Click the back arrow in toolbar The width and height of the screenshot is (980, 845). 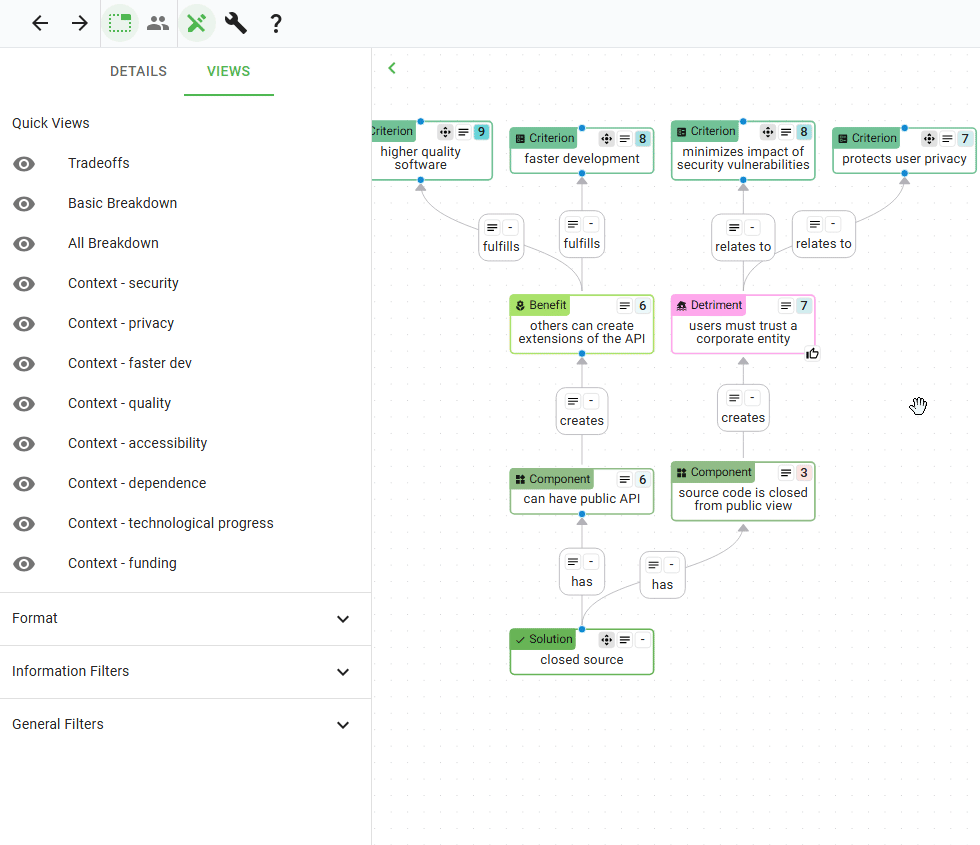click(40, 24)
